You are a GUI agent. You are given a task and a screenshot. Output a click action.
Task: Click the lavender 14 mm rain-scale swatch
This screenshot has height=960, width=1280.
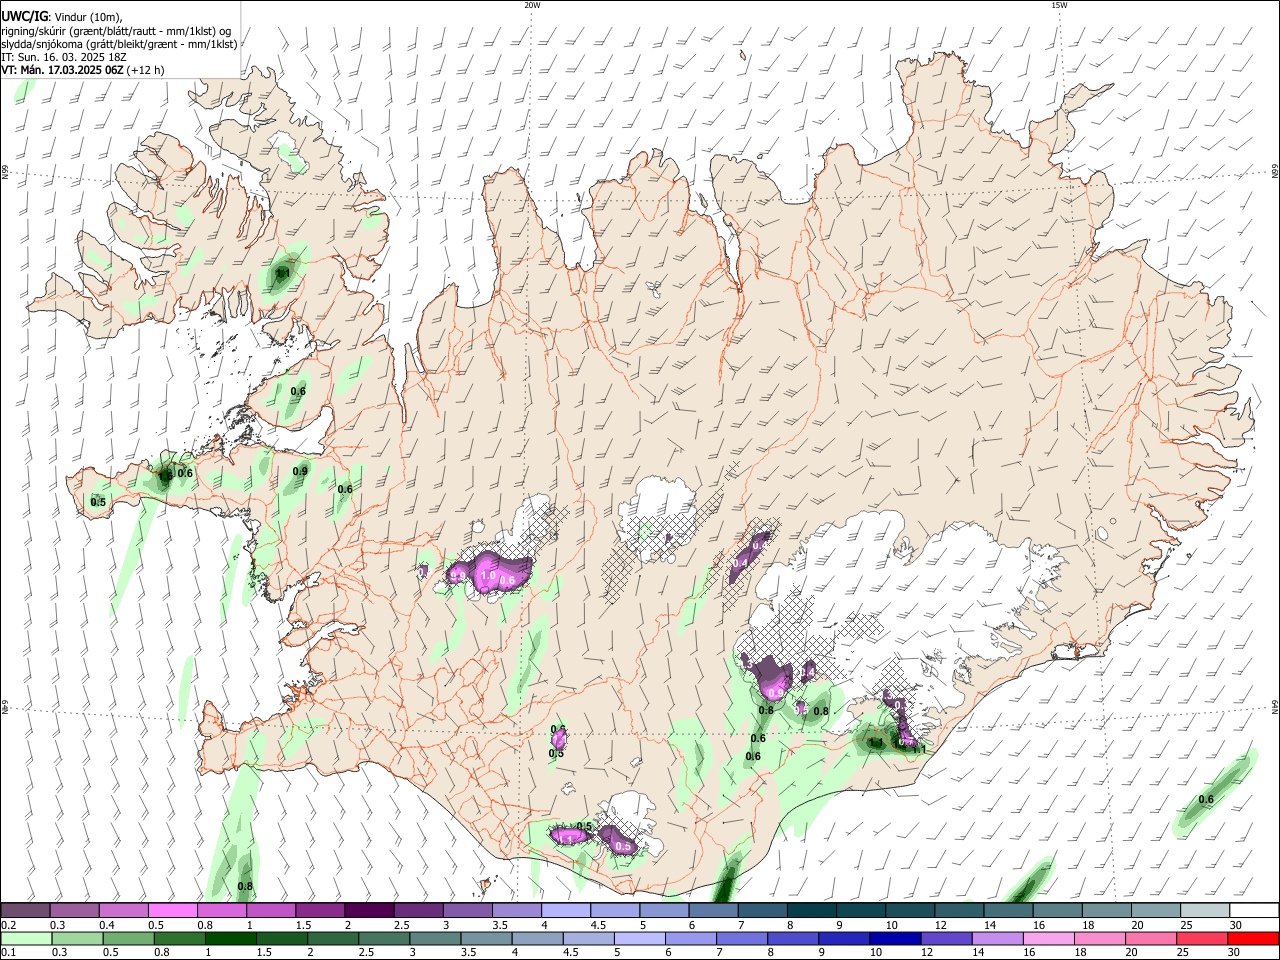pyautogui.click(x=998, y=938)
